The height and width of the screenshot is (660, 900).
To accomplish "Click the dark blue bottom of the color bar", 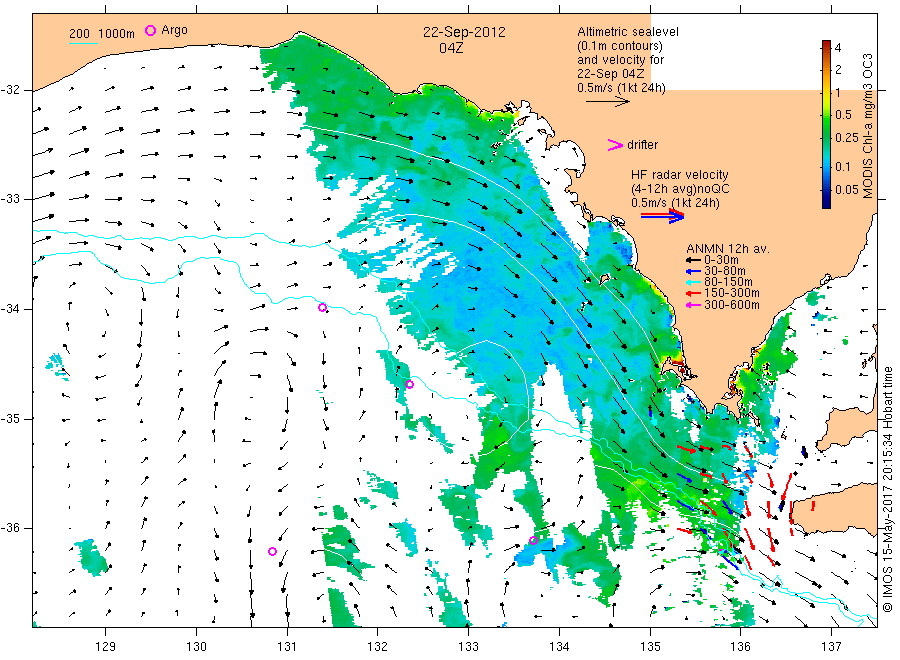I will pos(826,203).
